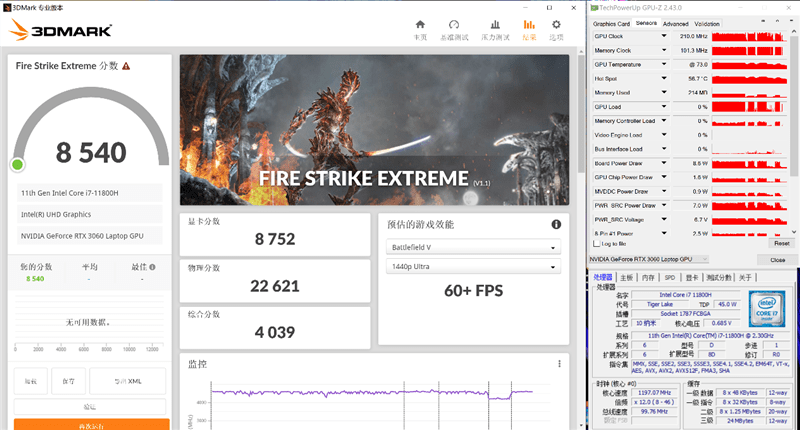Click the export XML button

pyautogui.click(x=128, y=381)
